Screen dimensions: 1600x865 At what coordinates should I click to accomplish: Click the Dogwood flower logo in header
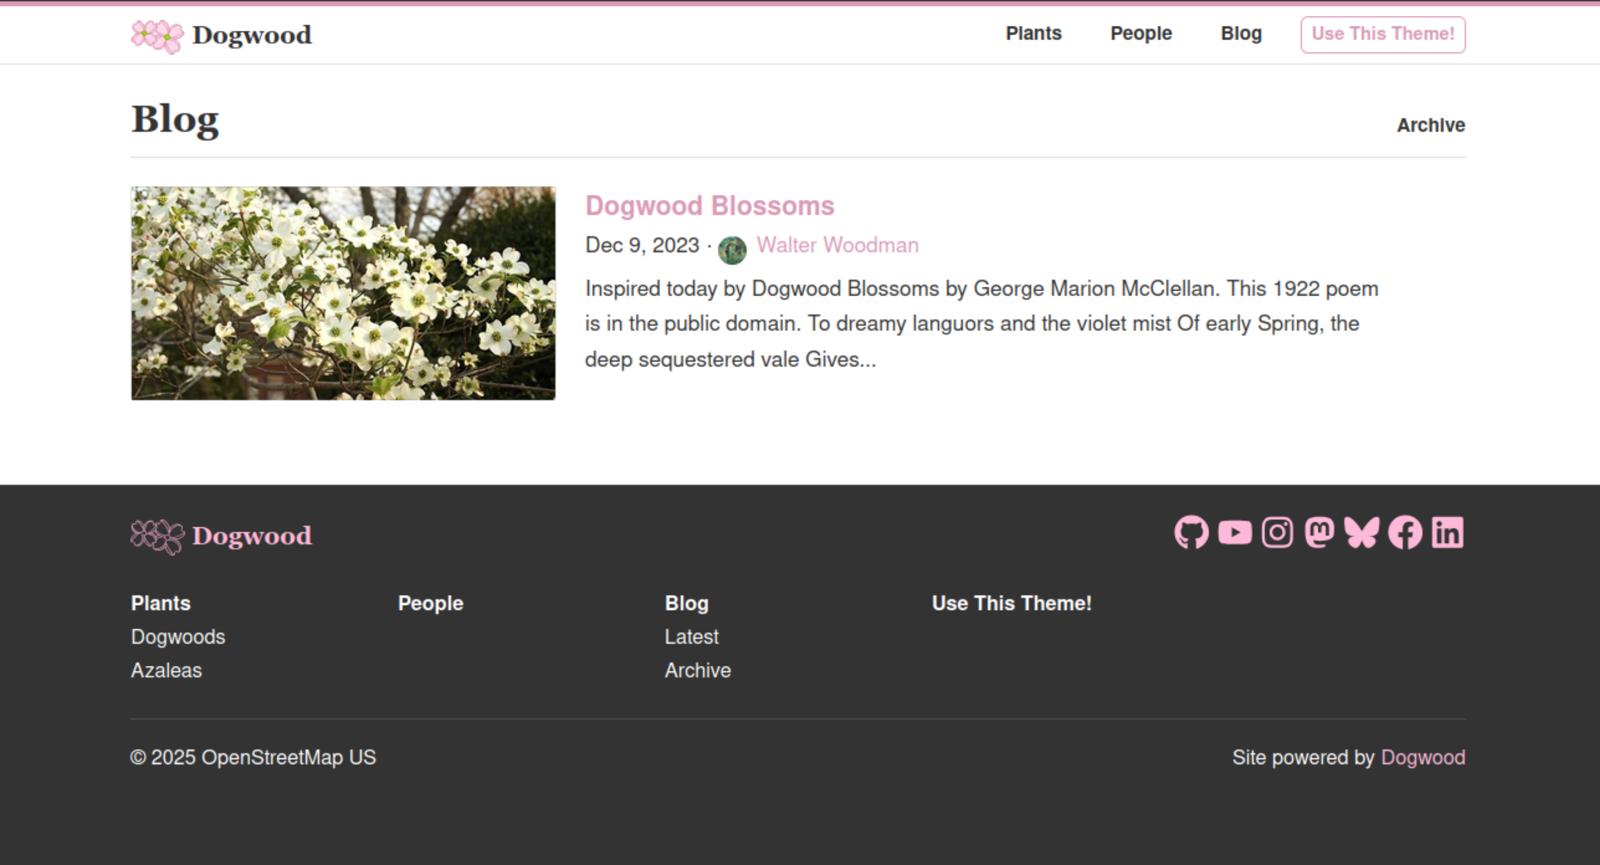click(x=157, y=36)
